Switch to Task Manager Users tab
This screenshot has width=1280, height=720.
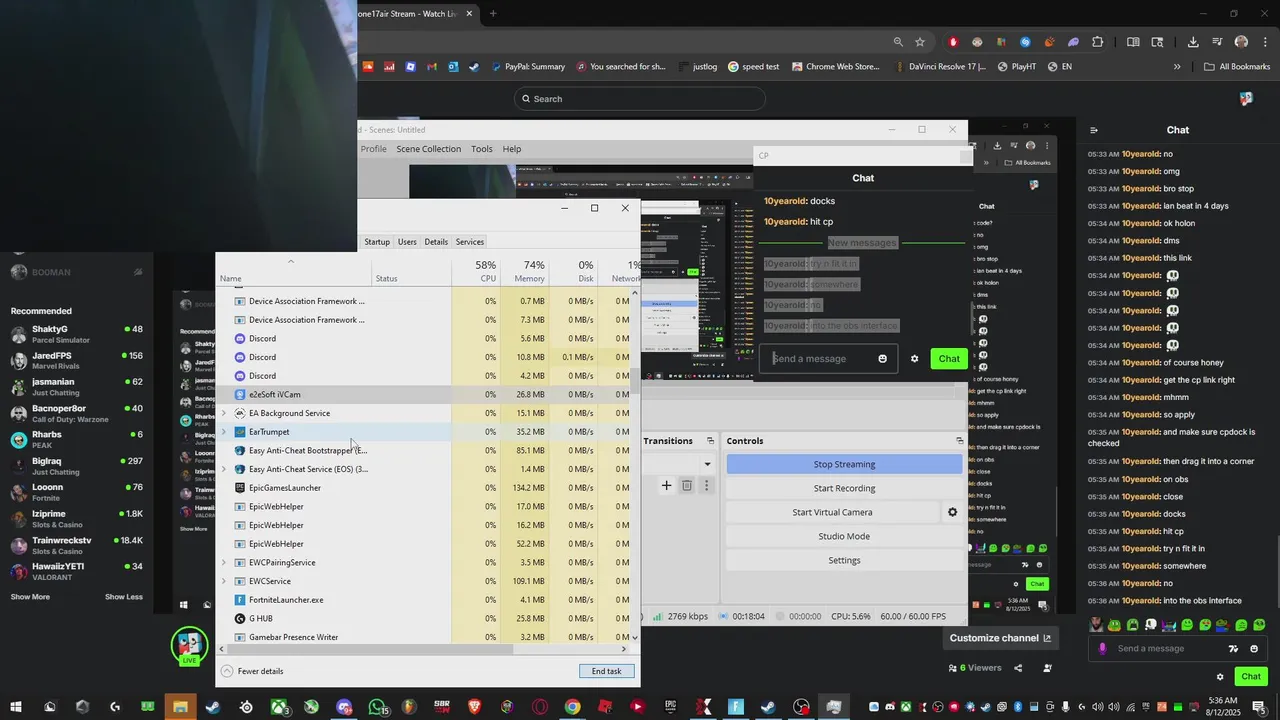point(407,242)
